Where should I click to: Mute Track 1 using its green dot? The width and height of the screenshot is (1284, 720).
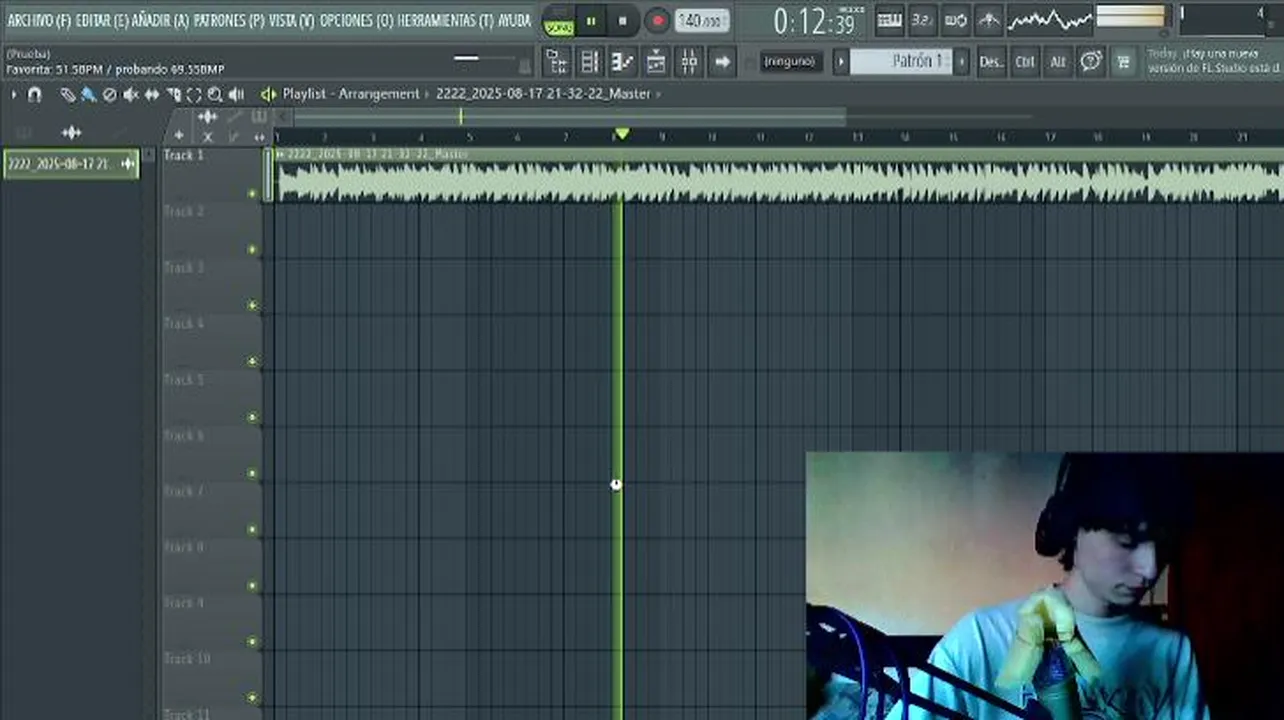click(251, 194)
